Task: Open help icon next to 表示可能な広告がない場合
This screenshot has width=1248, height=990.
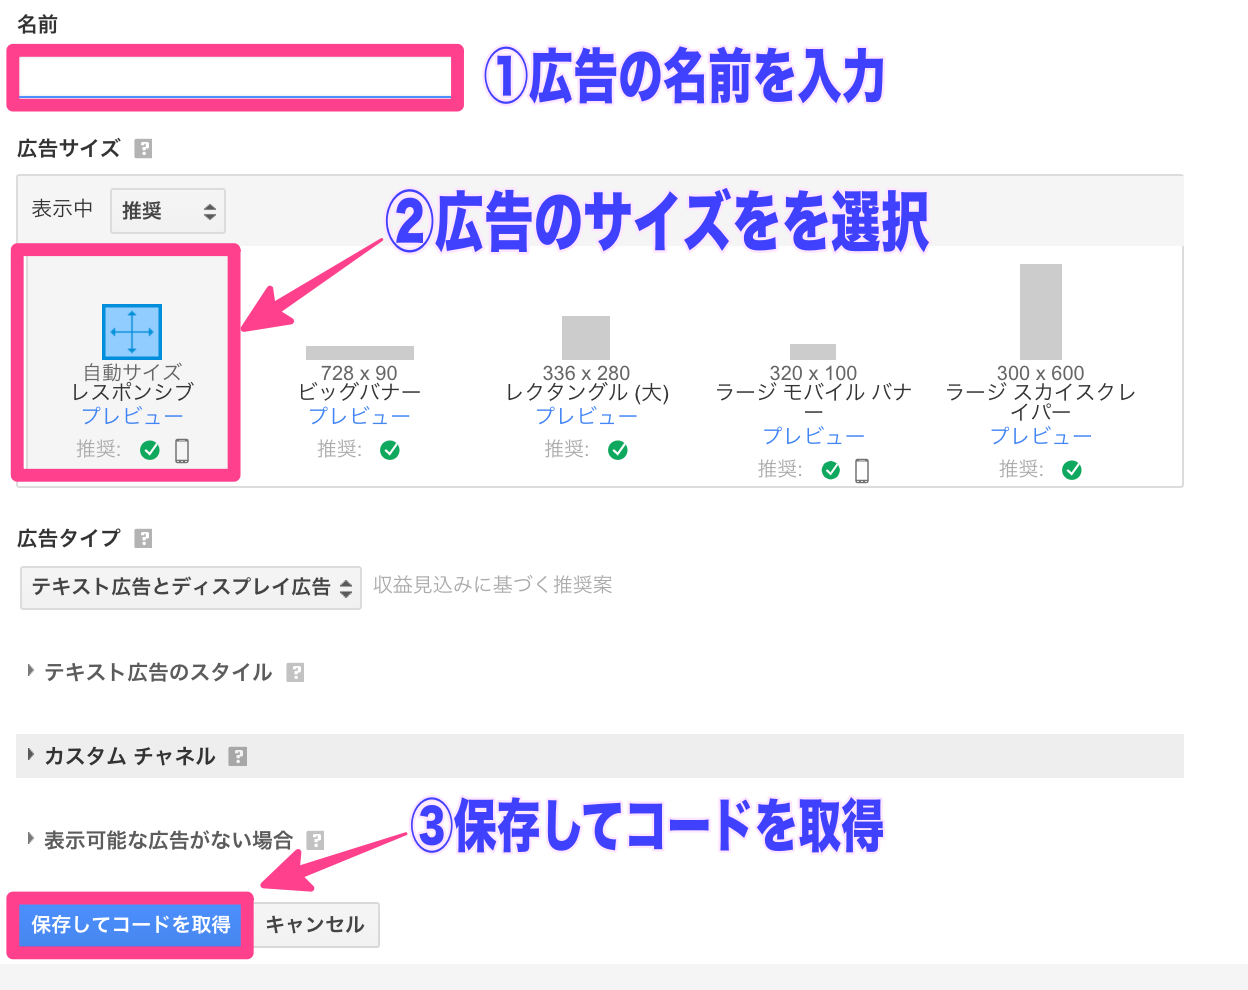Action: coord(316,840)
